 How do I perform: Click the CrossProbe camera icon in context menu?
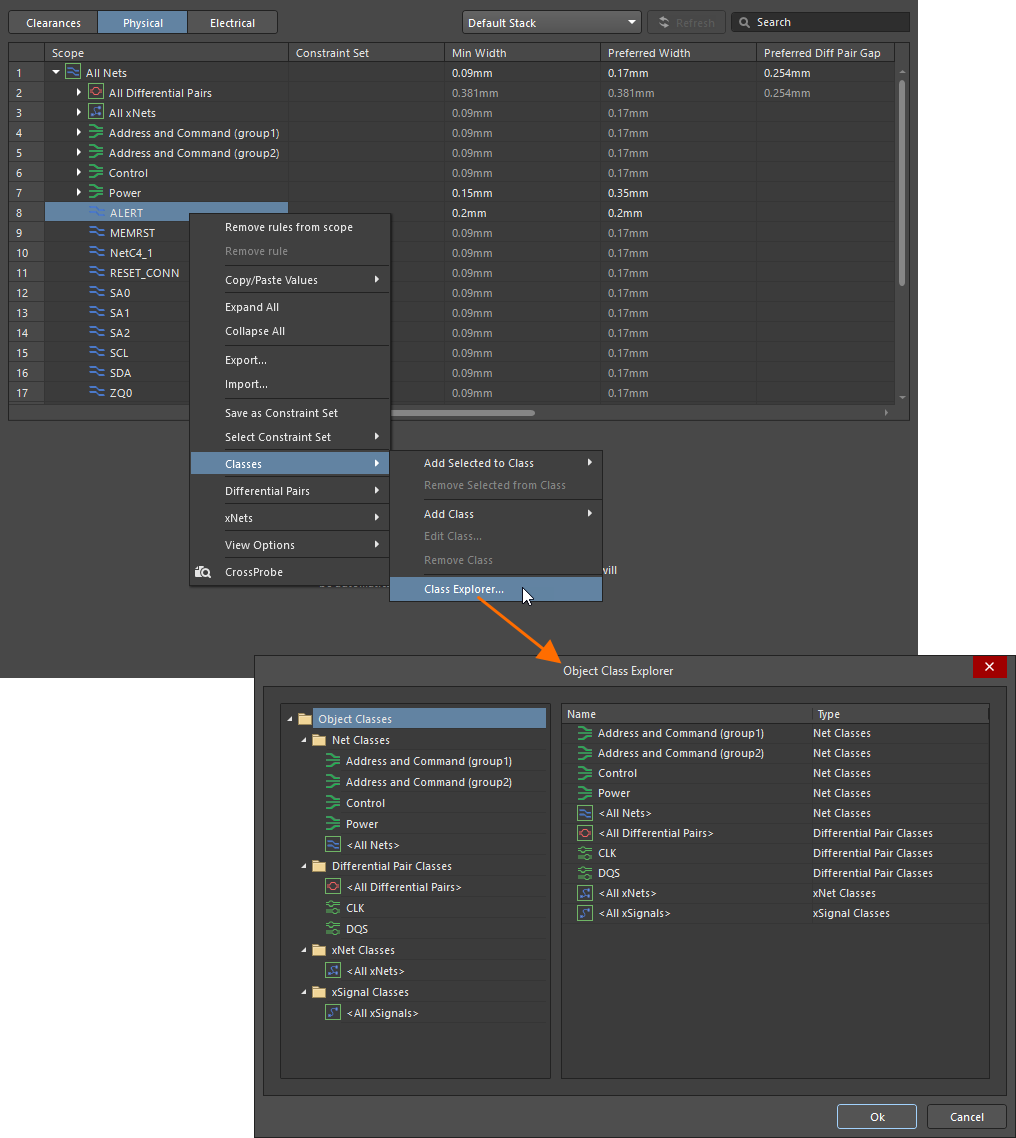pyautogui.click(x=202, y=572)
